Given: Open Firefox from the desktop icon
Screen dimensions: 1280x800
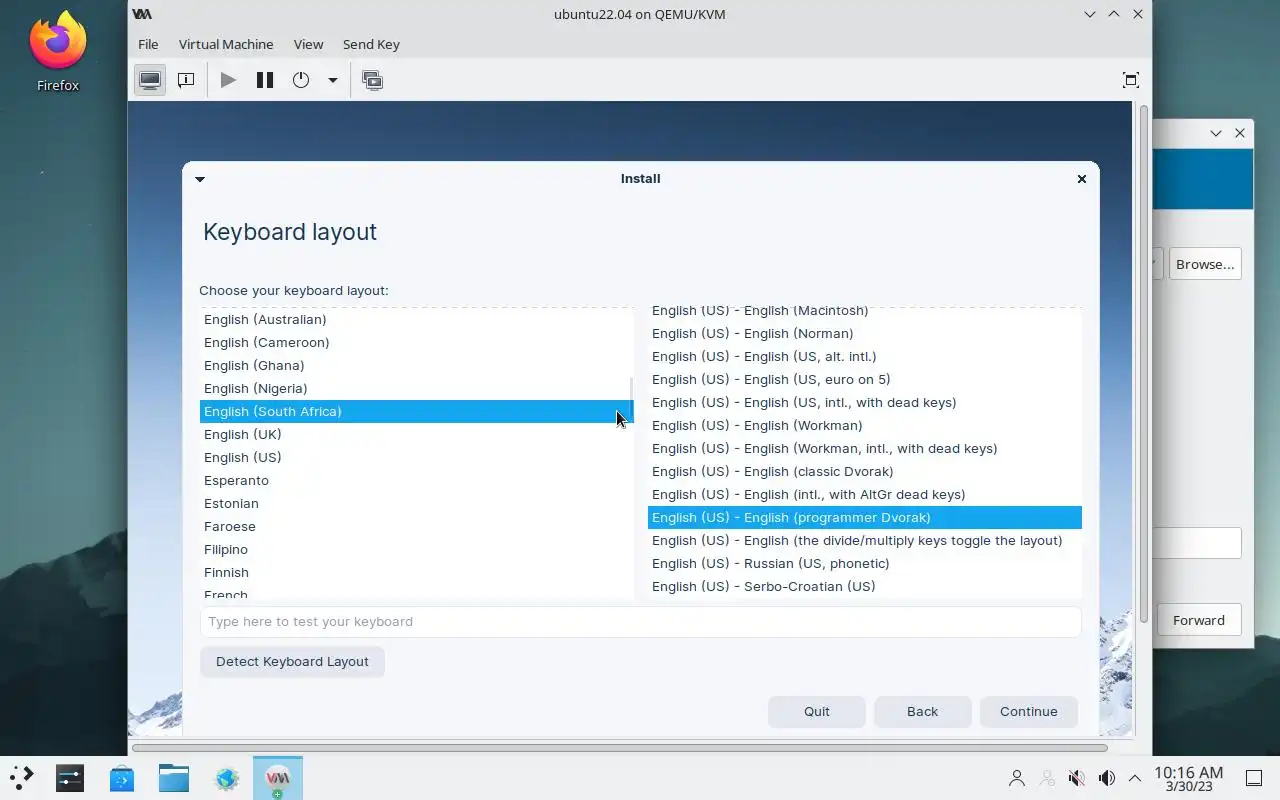Looking at the screenshot, I should click(58, 52).
